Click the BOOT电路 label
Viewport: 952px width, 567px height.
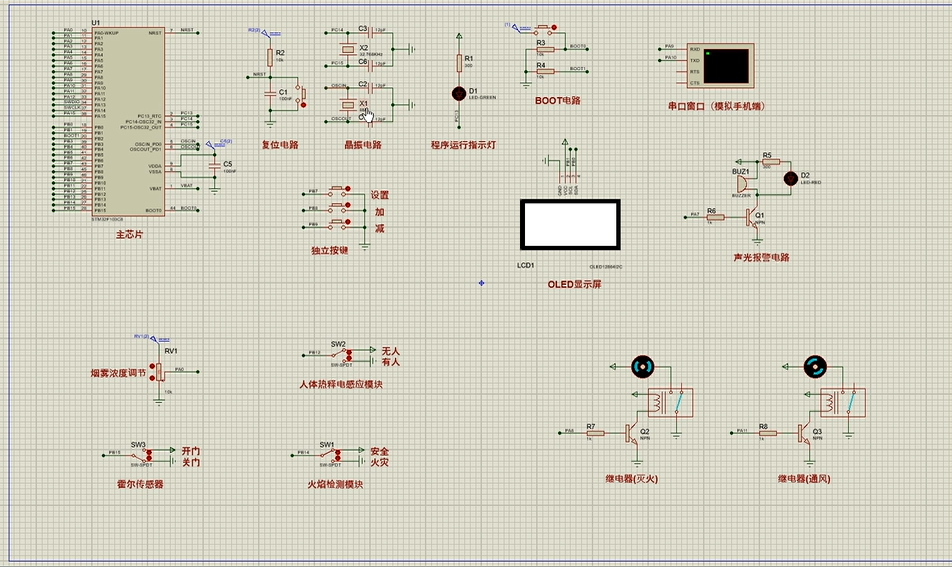557,101
